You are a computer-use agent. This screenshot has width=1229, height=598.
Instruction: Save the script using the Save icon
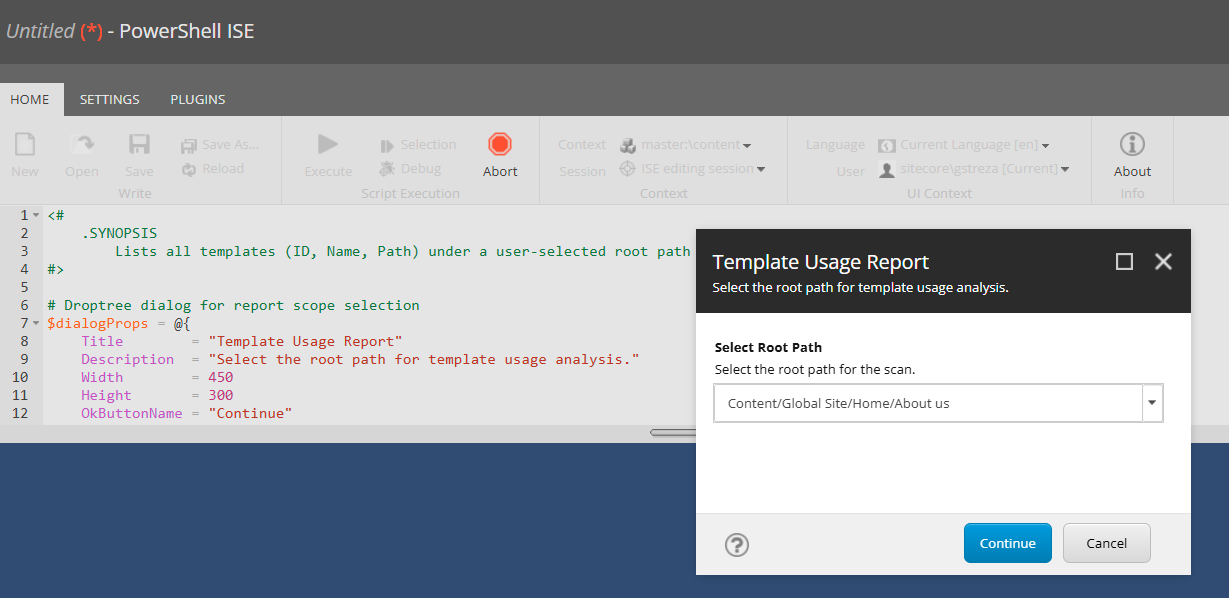[x=139, y=145]
